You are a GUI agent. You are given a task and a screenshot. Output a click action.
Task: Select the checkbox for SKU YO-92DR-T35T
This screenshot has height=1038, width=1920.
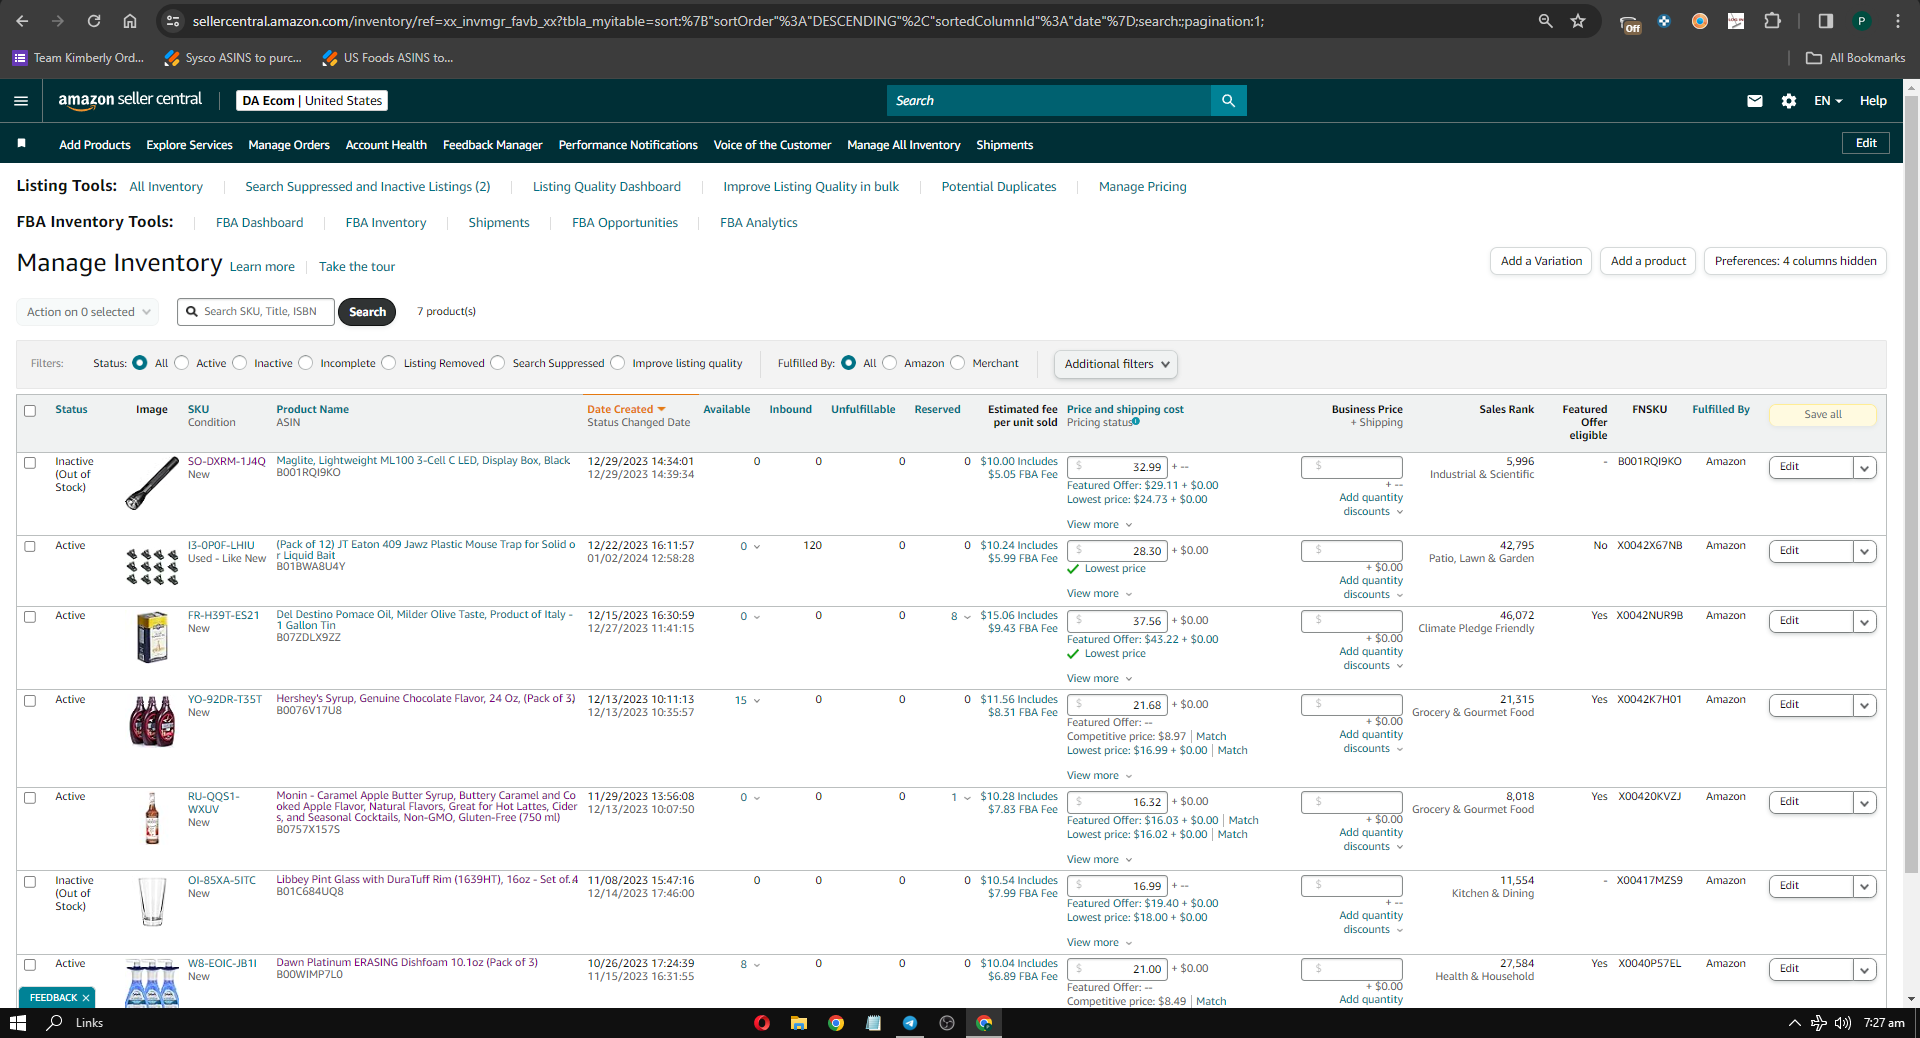[x=30, y=701]
